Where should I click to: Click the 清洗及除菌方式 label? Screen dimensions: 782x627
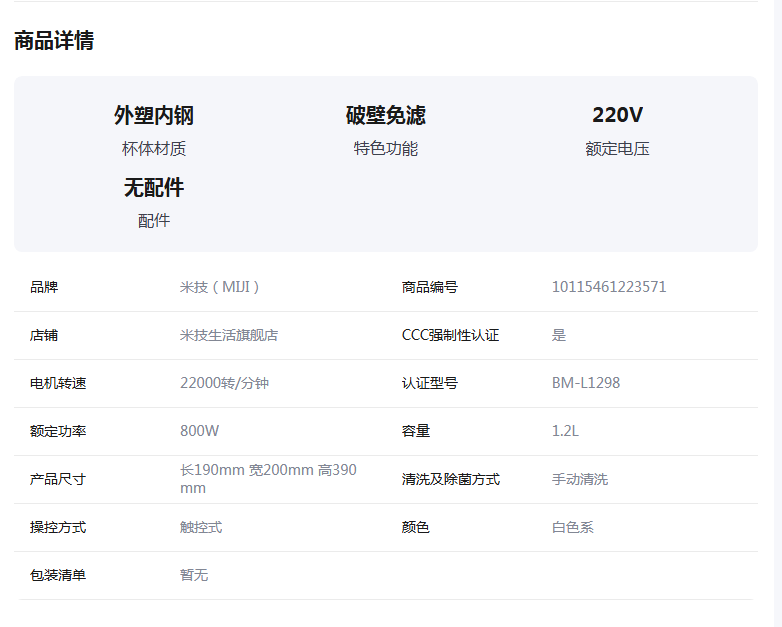(450, 479)
